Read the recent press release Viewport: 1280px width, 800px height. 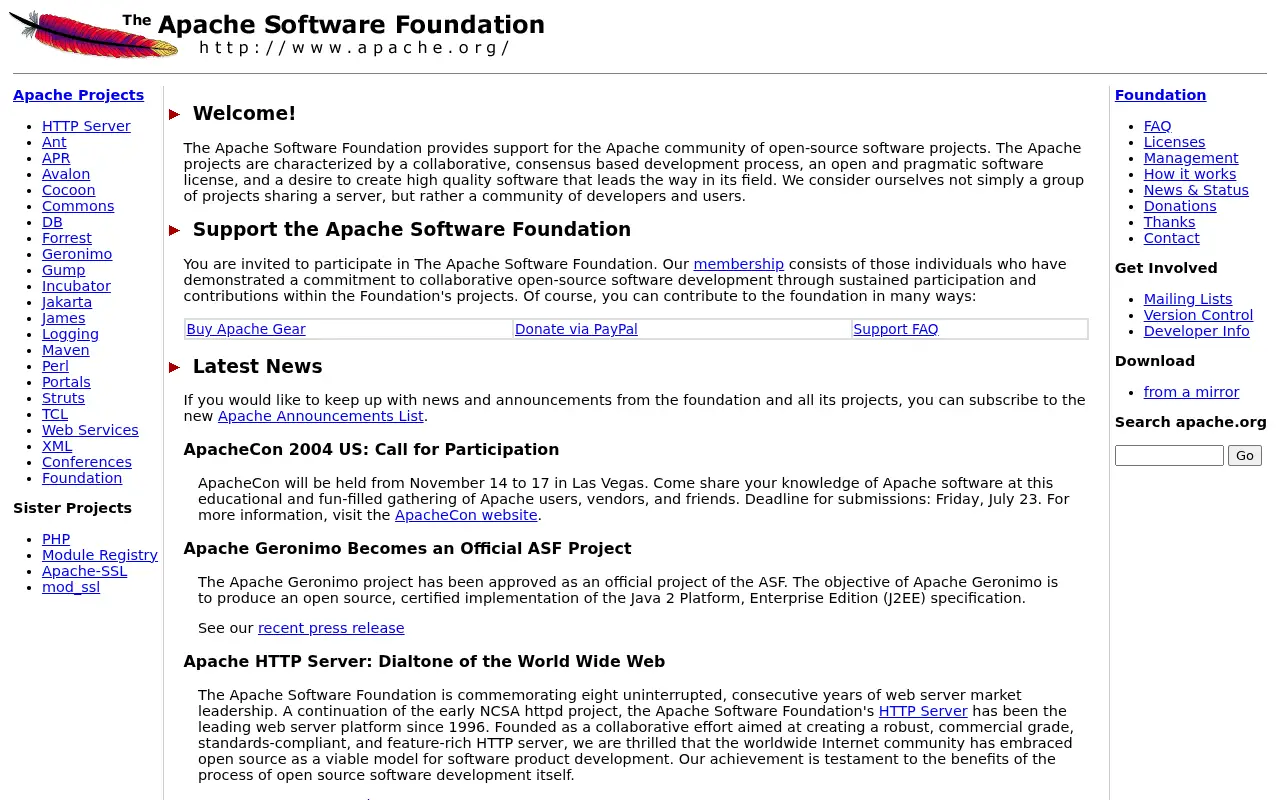[x=331, y=628]
